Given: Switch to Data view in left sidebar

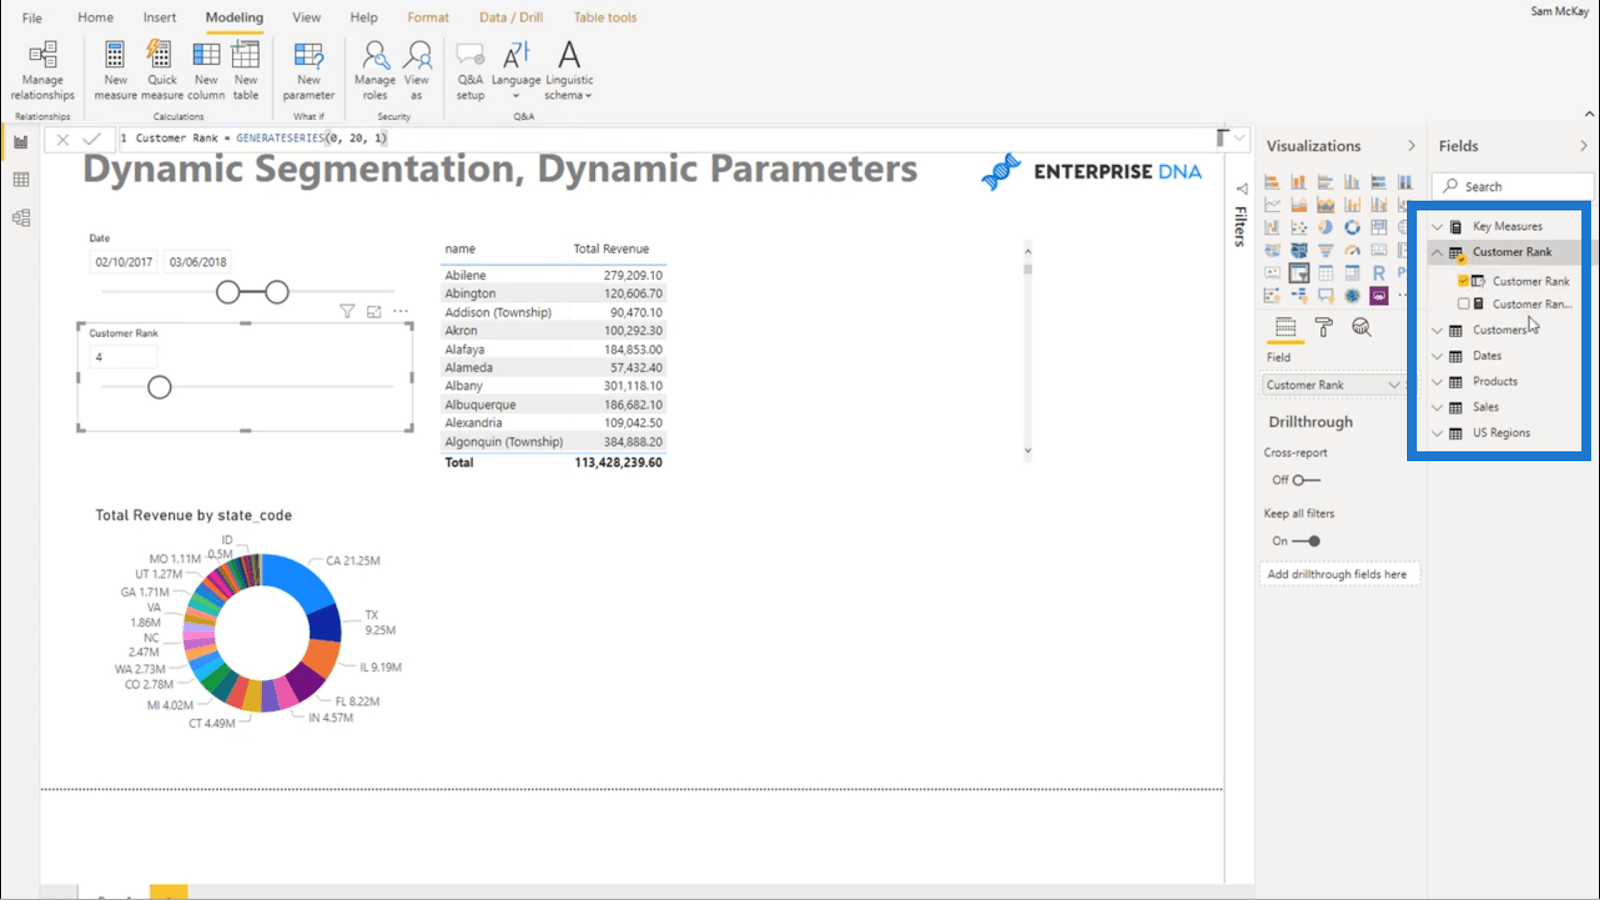Looking at the screenshot, I should 21,180.
